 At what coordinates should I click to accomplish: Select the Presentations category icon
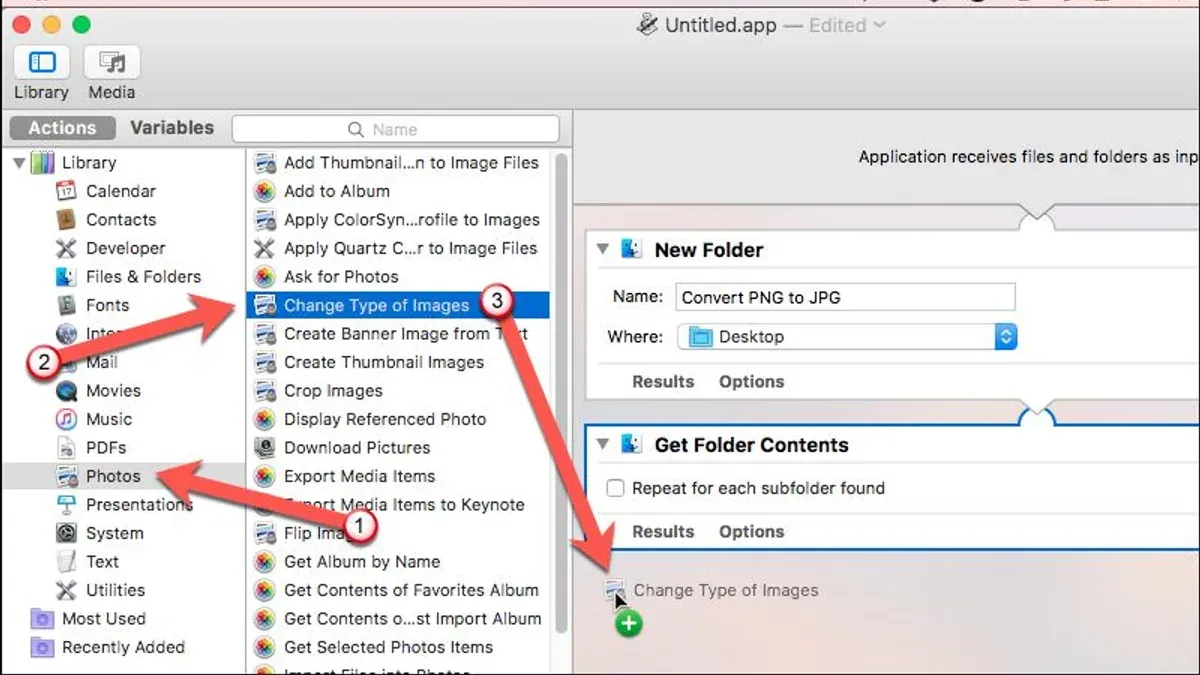pos(67,505)
